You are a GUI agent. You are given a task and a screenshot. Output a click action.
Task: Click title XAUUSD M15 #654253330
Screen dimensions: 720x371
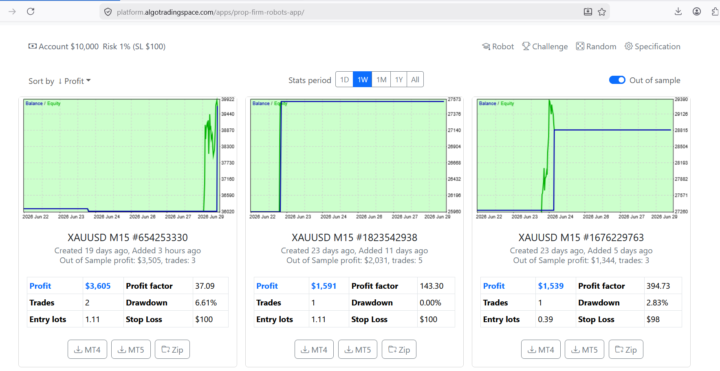point(128,237)
